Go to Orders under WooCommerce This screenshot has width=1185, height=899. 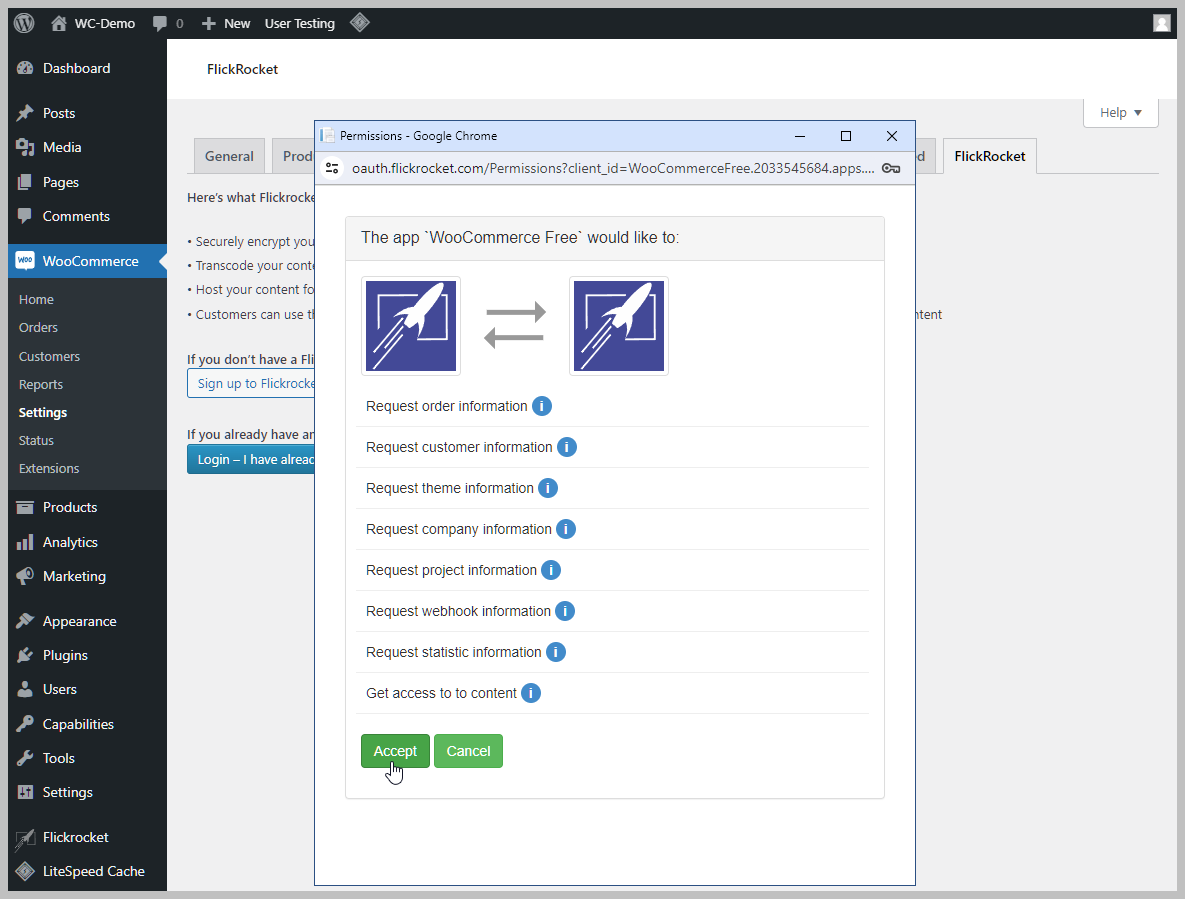[x=38, y=327]
